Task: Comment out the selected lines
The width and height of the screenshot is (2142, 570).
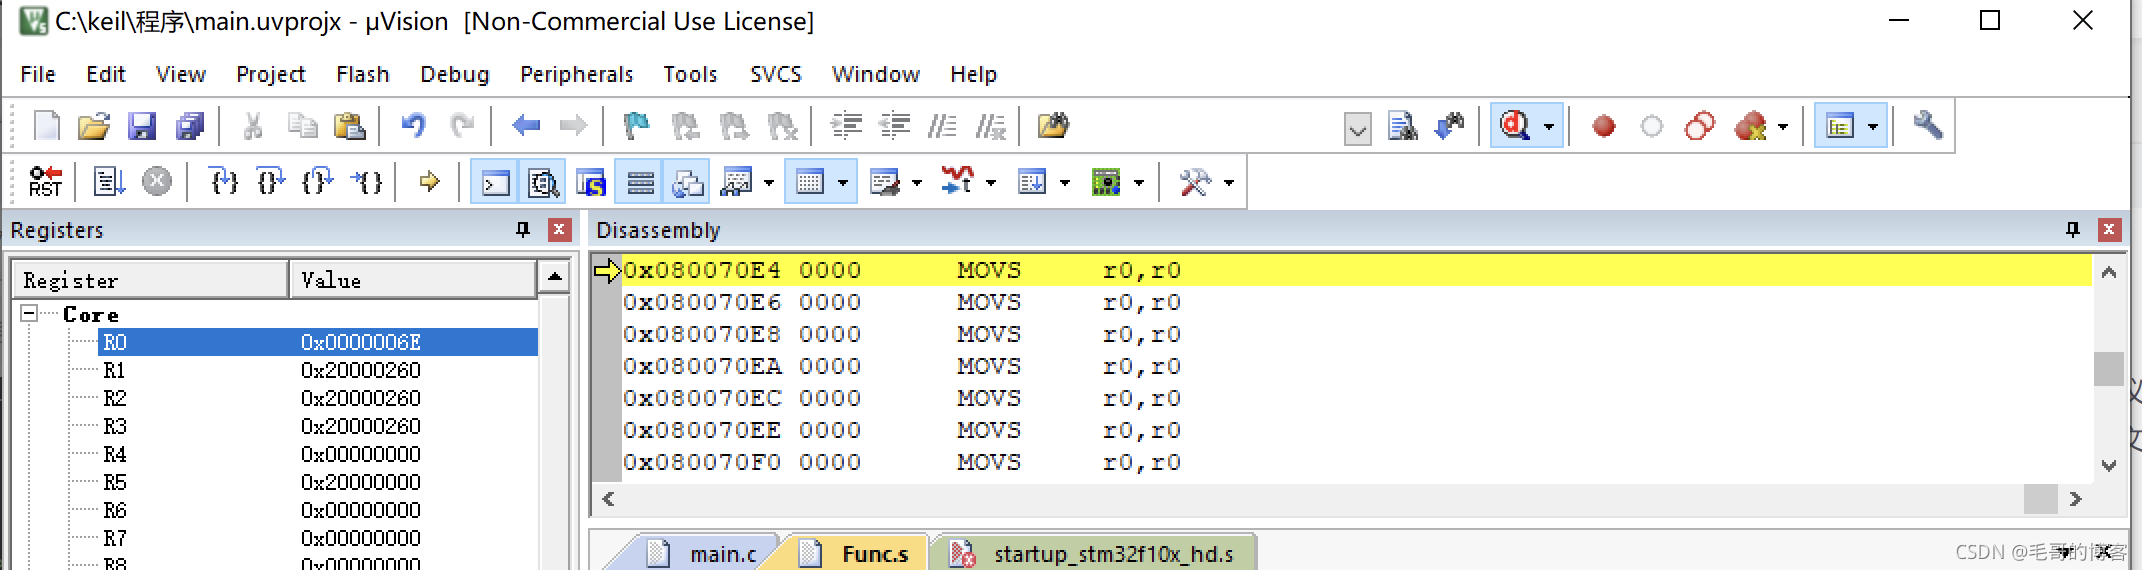Action: (x=942, y=126)
